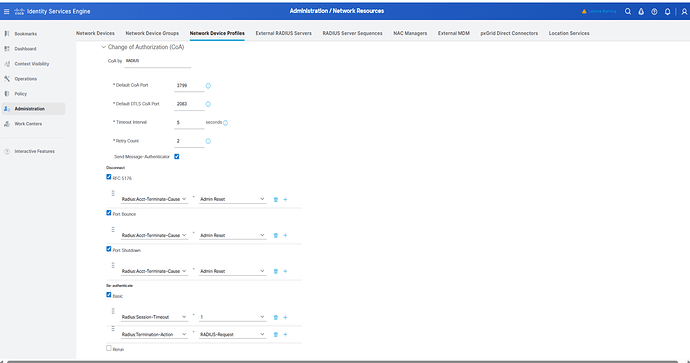Add attribute row under Port Shutdown

tap(285, 272)
